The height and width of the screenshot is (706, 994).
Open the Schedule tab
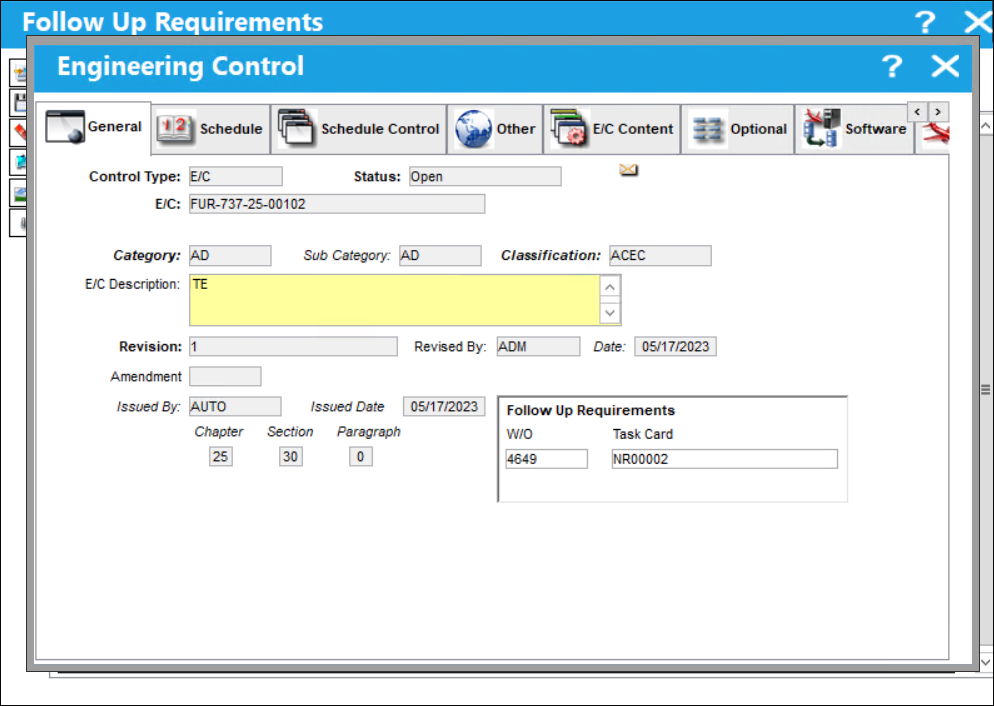(210, 129)
